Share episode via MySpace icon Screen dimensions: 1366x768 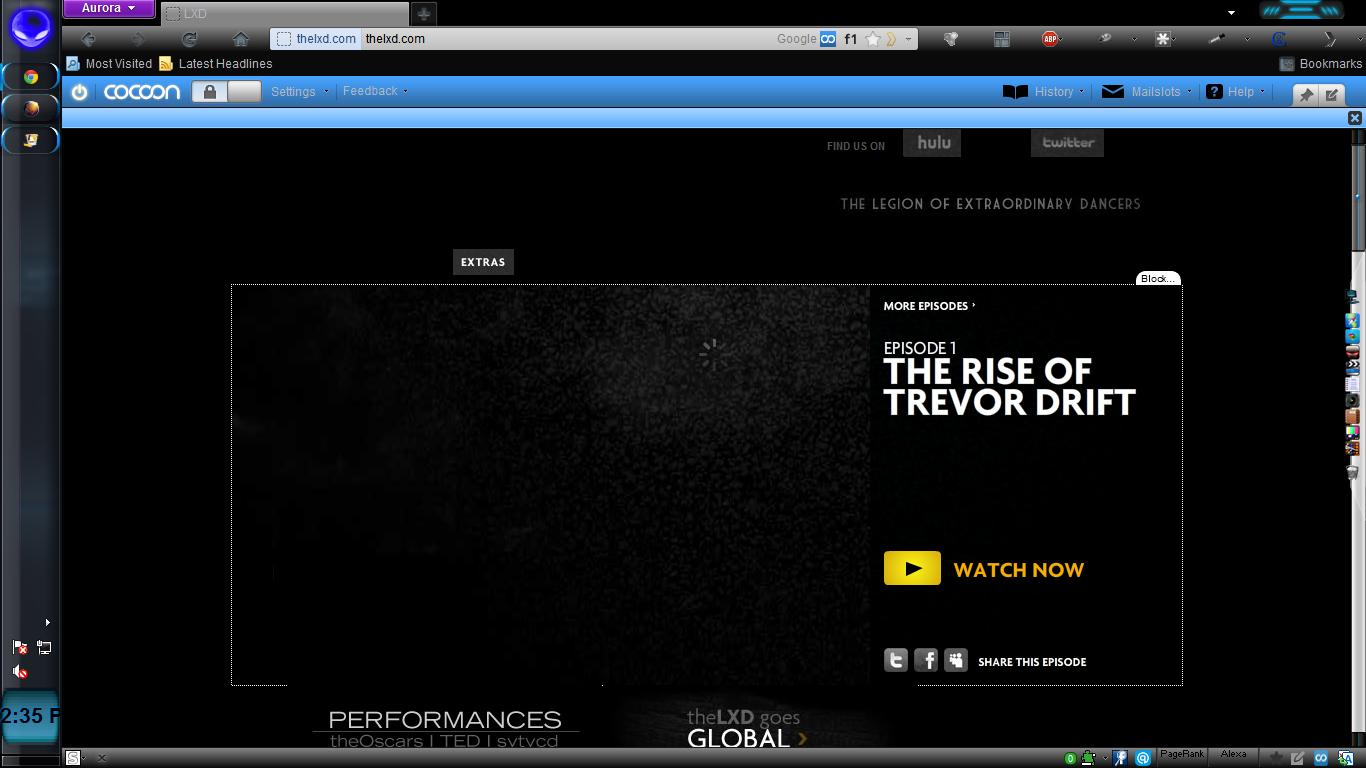pyautogui.click(x=956, y=660)
